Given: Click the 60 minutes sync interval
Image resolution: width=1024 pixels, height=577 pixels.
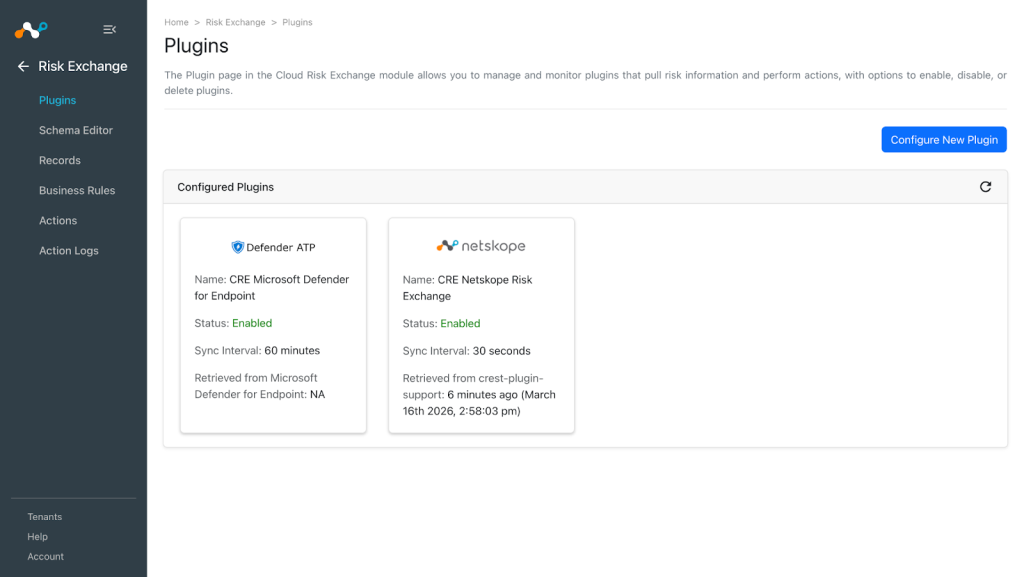Looking at the screenshot, I should click(x=292, y=351).
